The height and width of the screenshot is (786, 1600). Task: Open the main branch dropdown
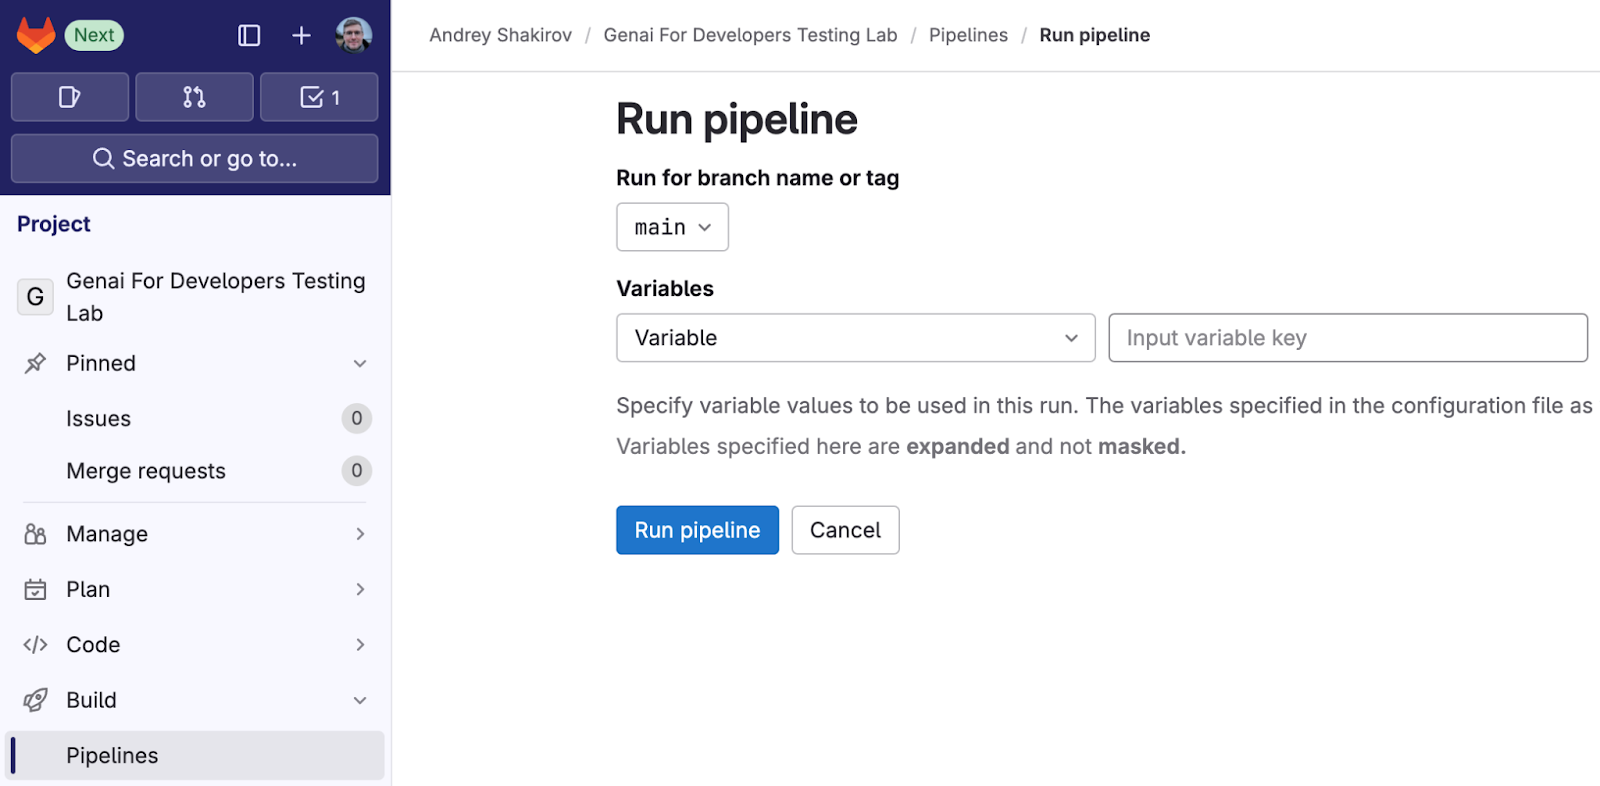coord(672,228)
